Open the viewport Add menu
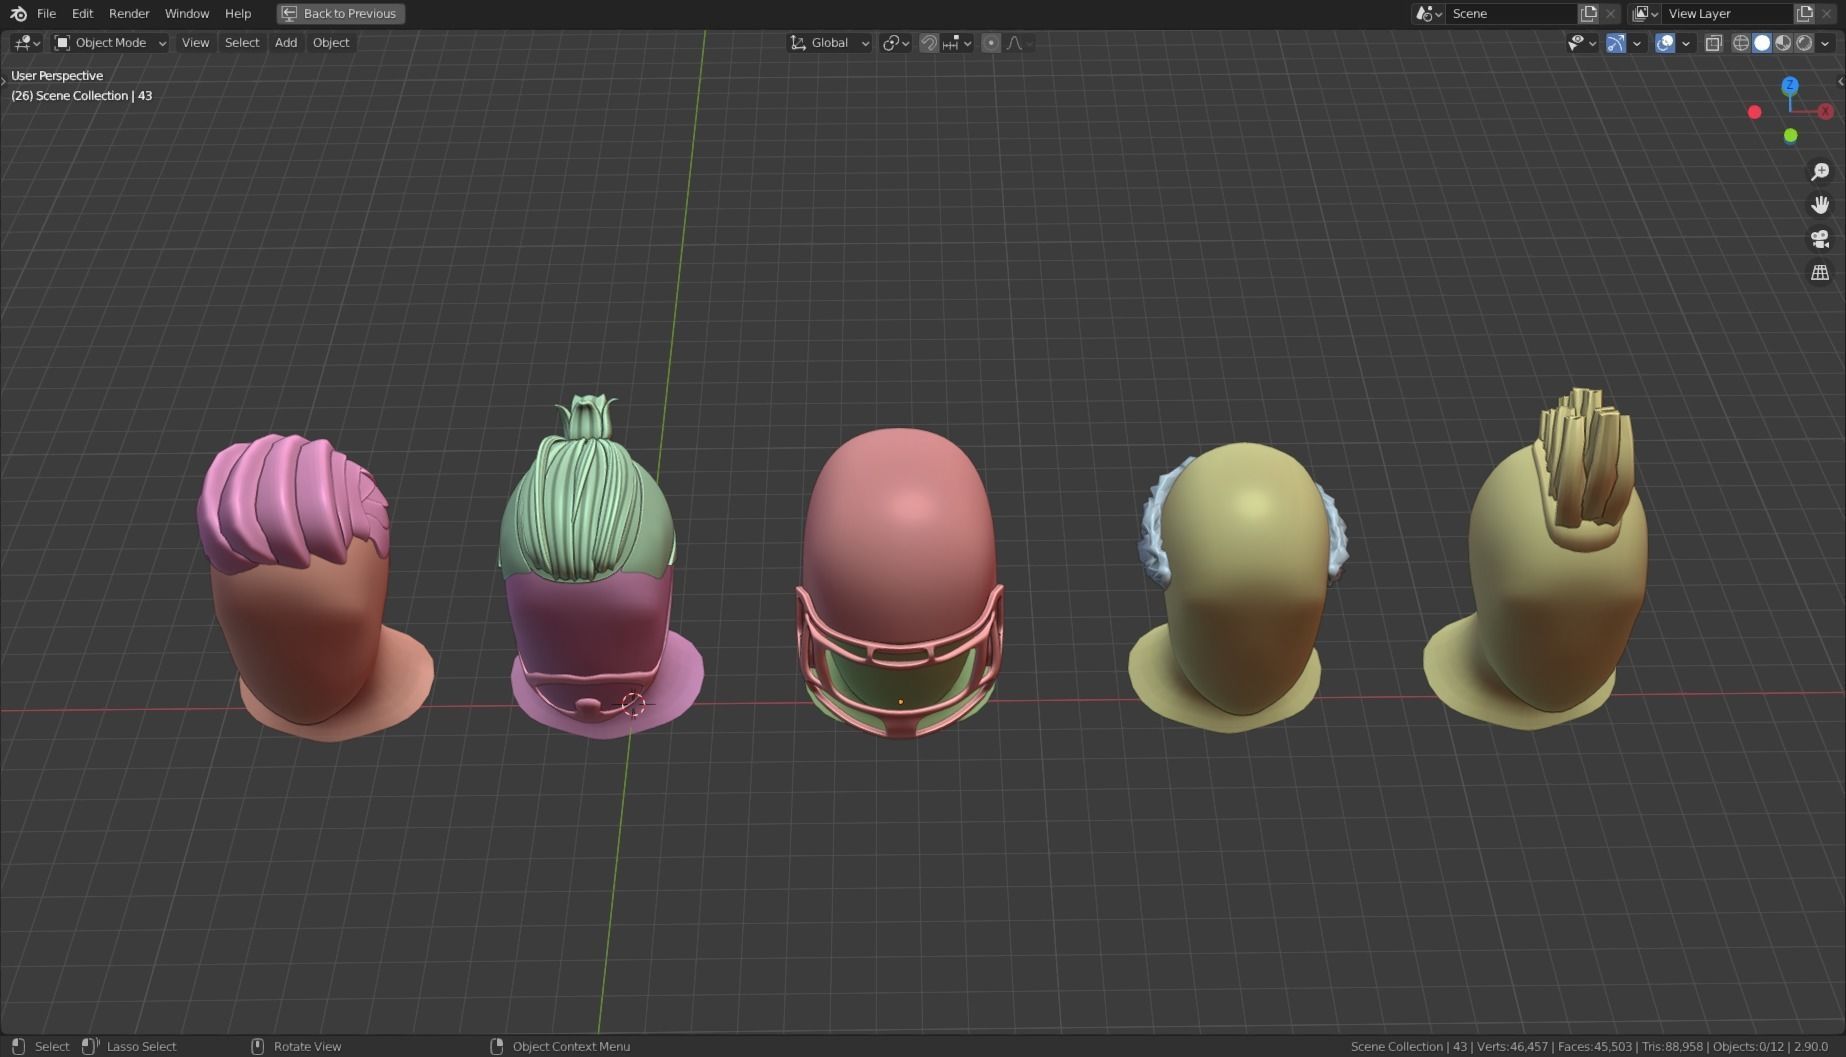1846x1057 pixels. tap(286, 43)
